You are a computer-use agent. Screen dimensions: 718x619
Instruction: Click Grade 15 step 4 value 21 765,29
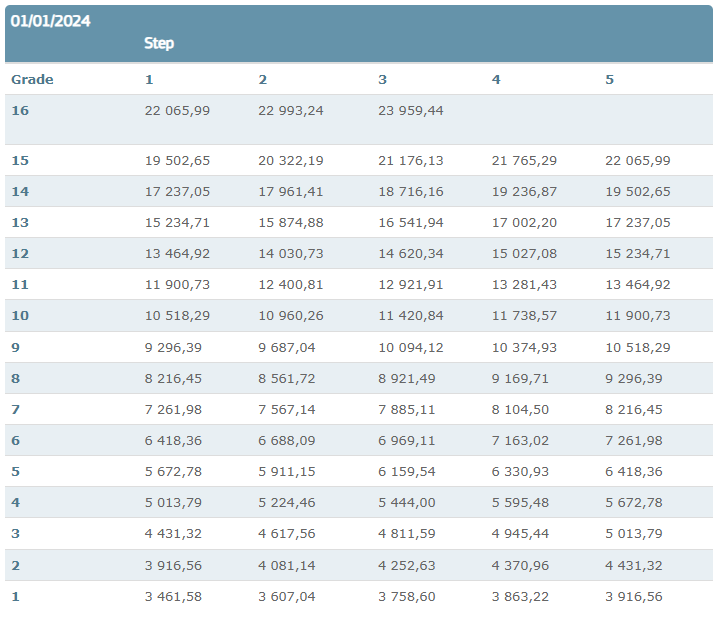pyautogui.click(x=524, y=160)
